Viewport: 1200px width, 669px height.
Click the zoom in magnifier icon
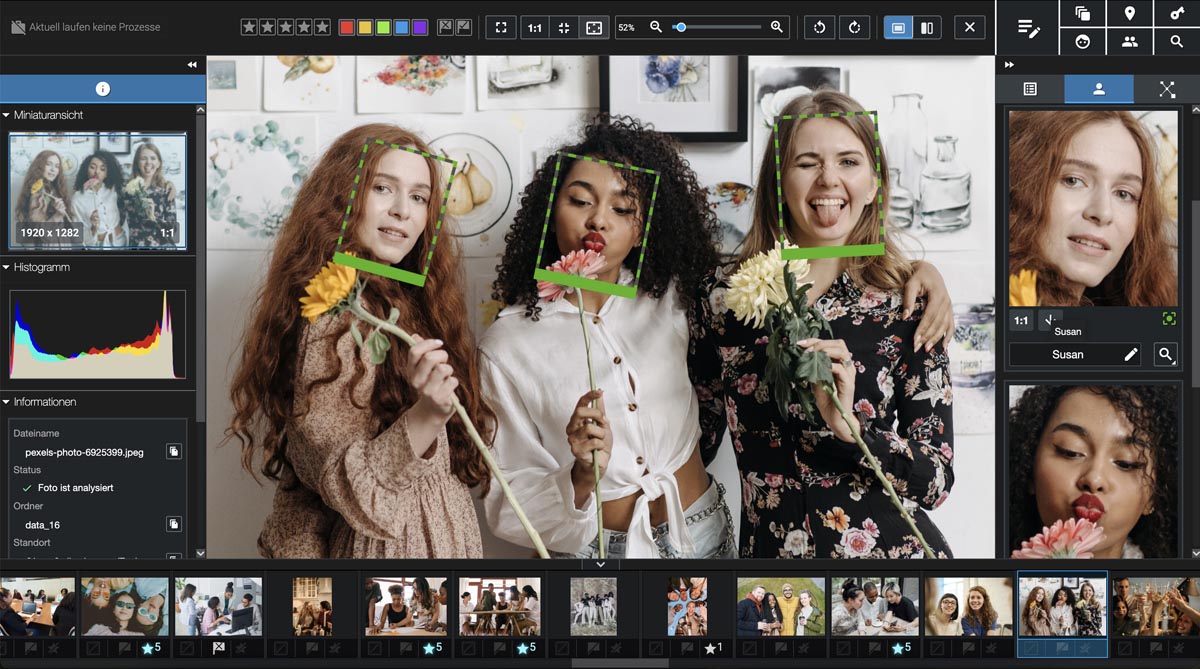(x=776, y=27)
